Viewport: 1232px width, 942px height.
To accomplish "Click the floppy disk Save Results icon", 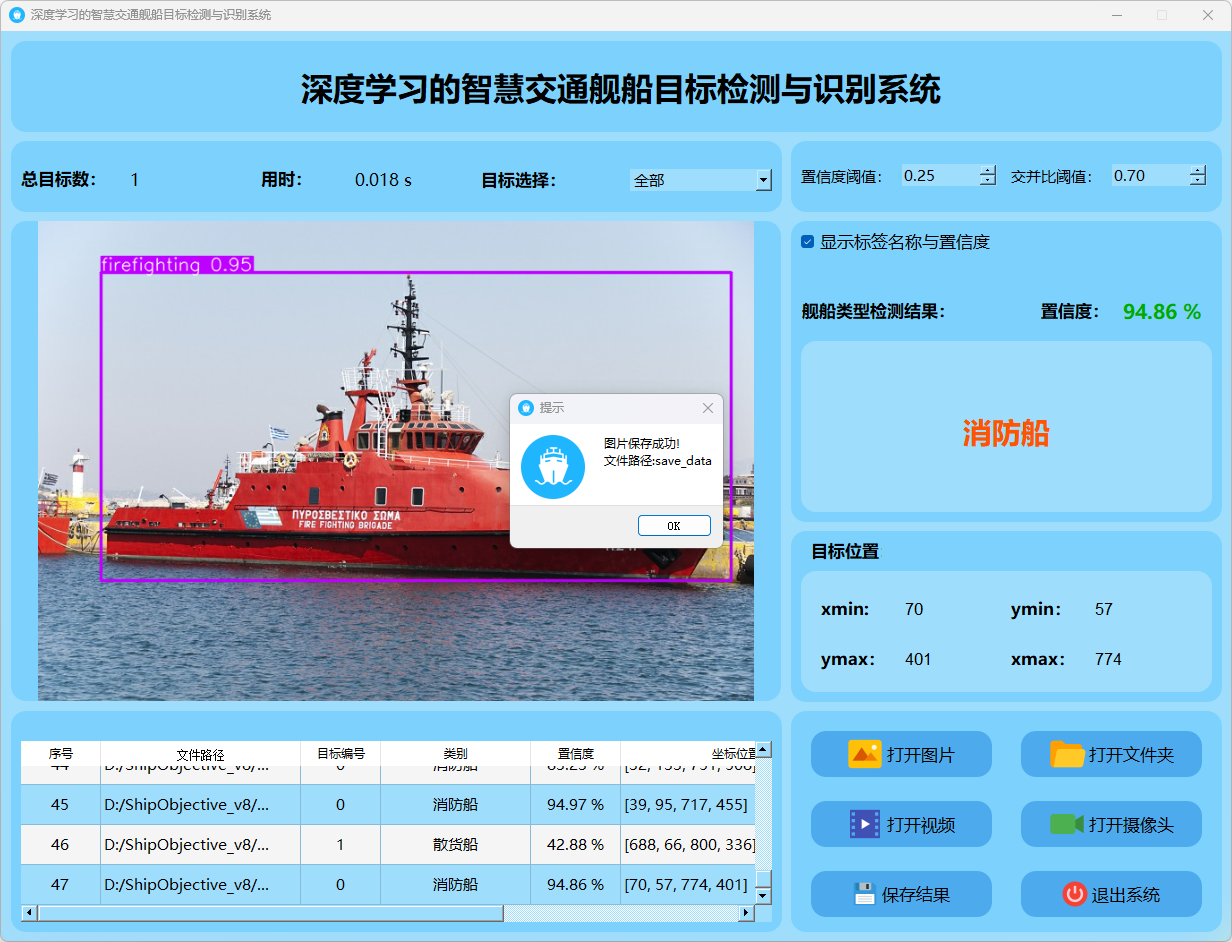I will (865, 894).
